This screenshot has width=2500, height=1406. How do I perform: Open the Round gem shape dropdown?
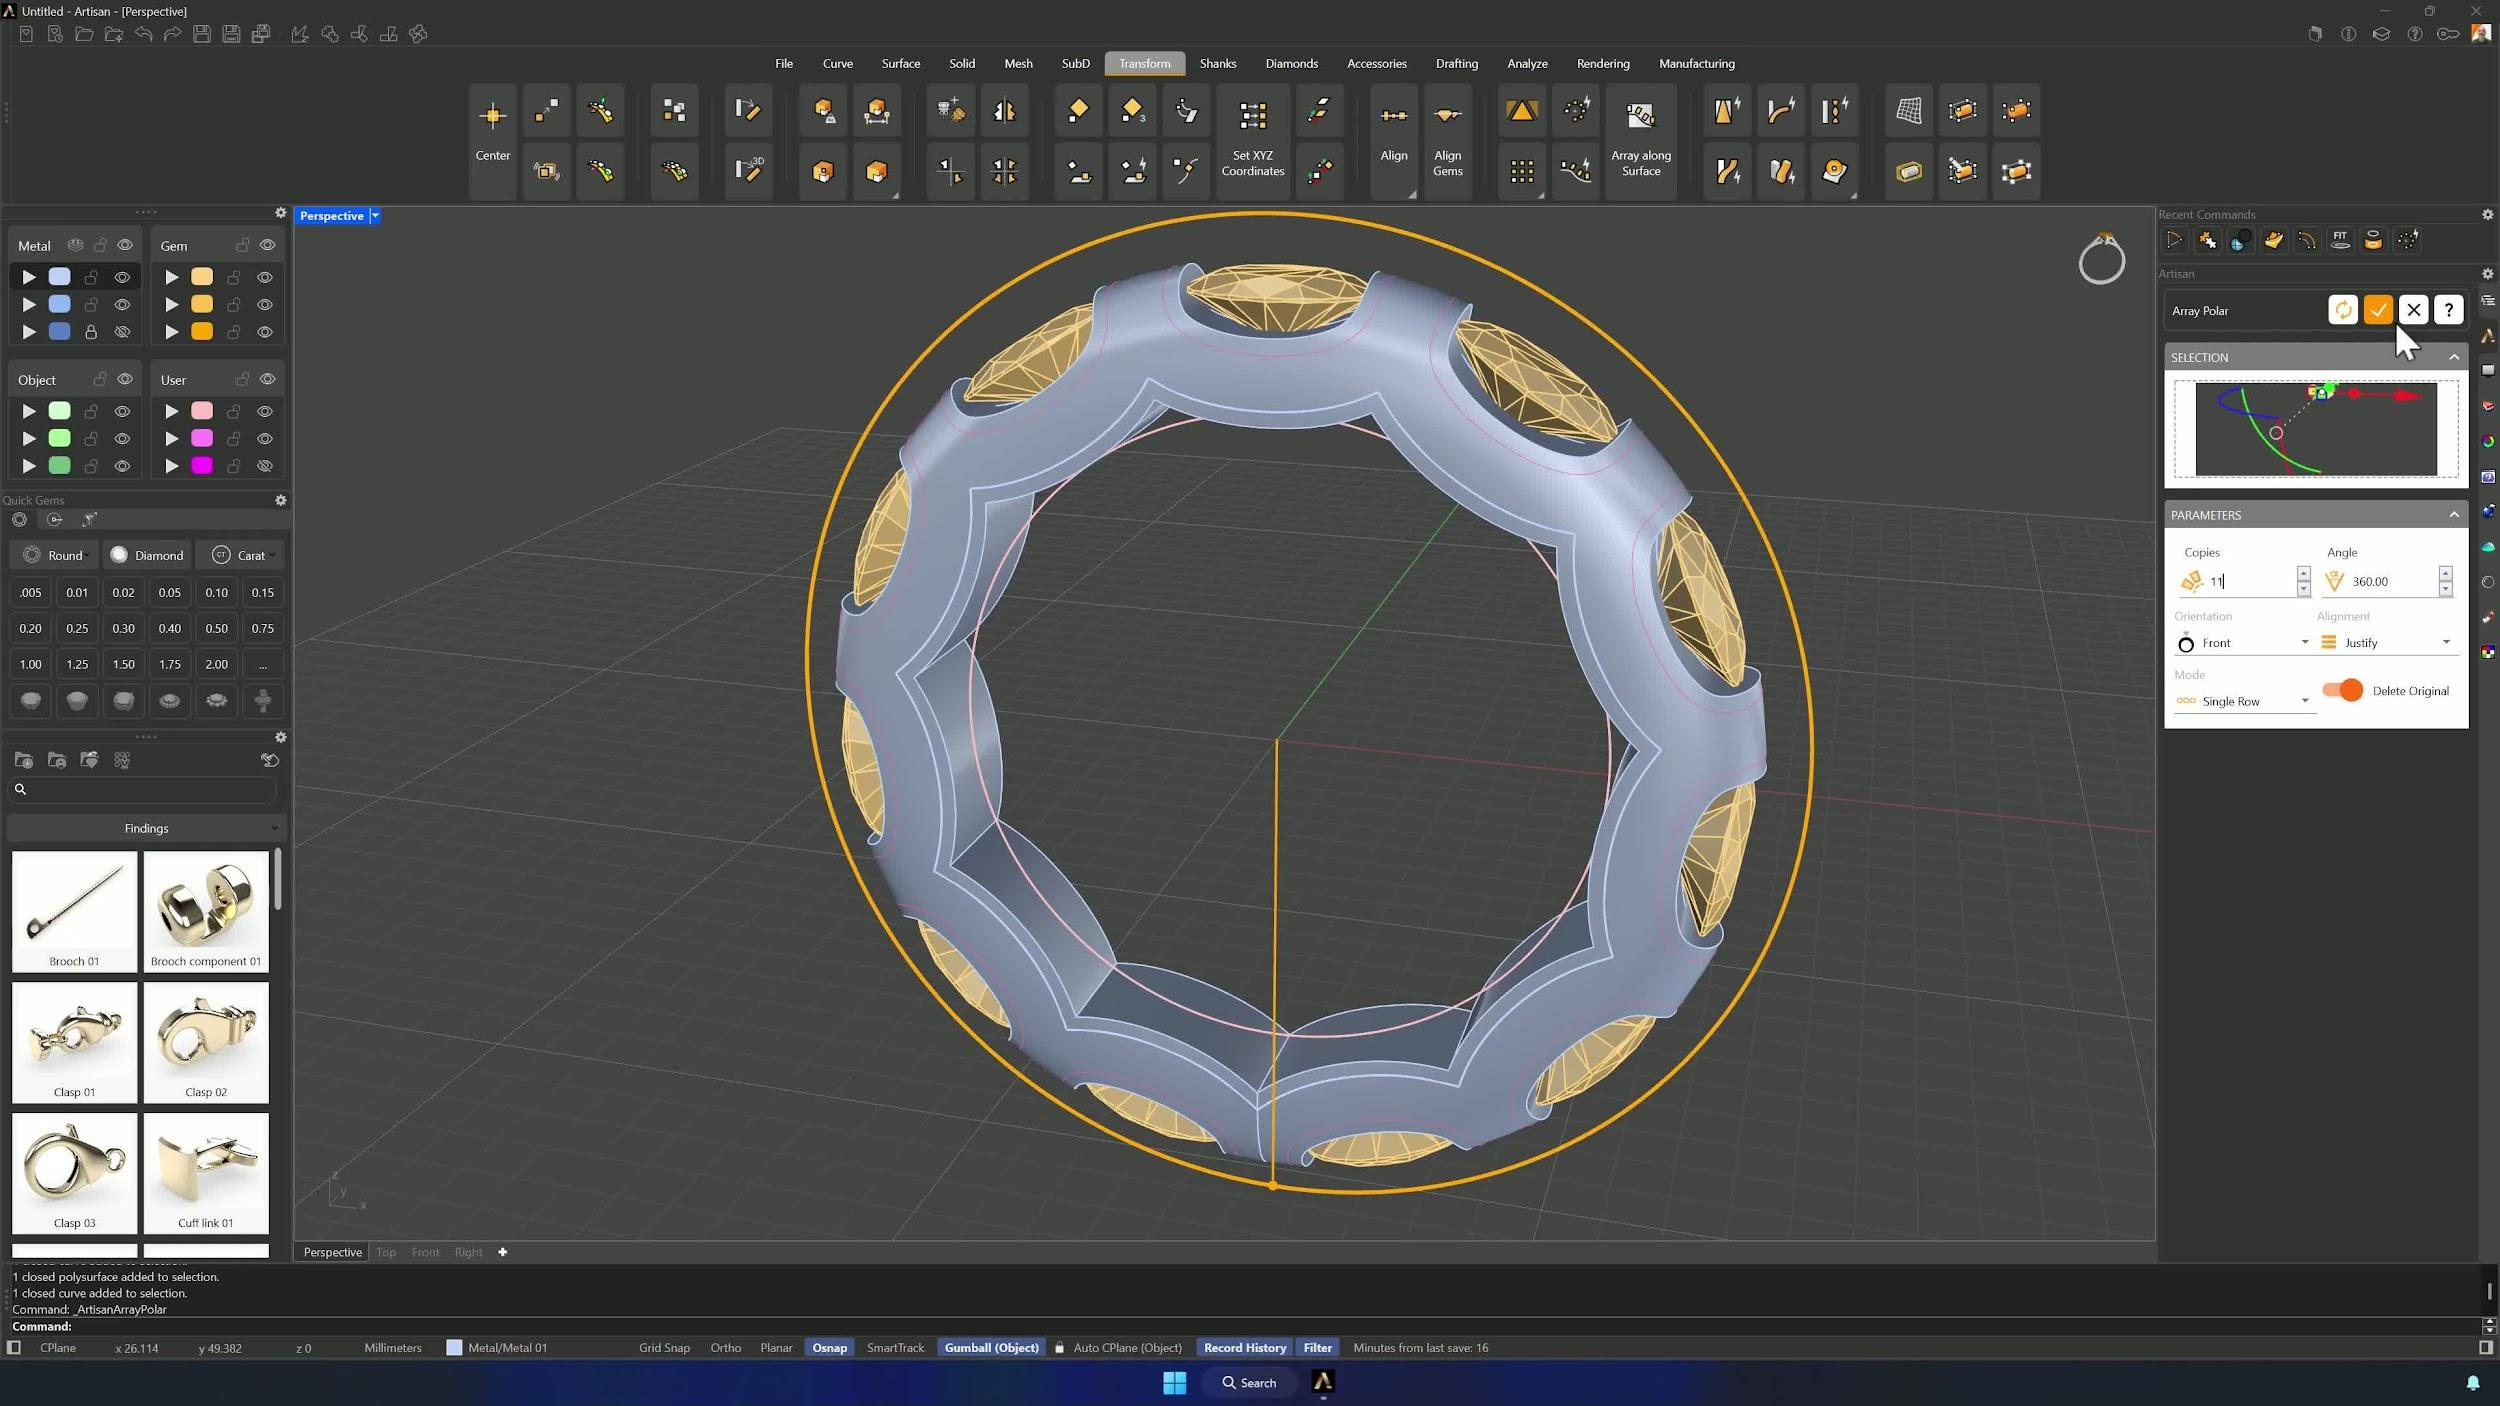point(55,555)
